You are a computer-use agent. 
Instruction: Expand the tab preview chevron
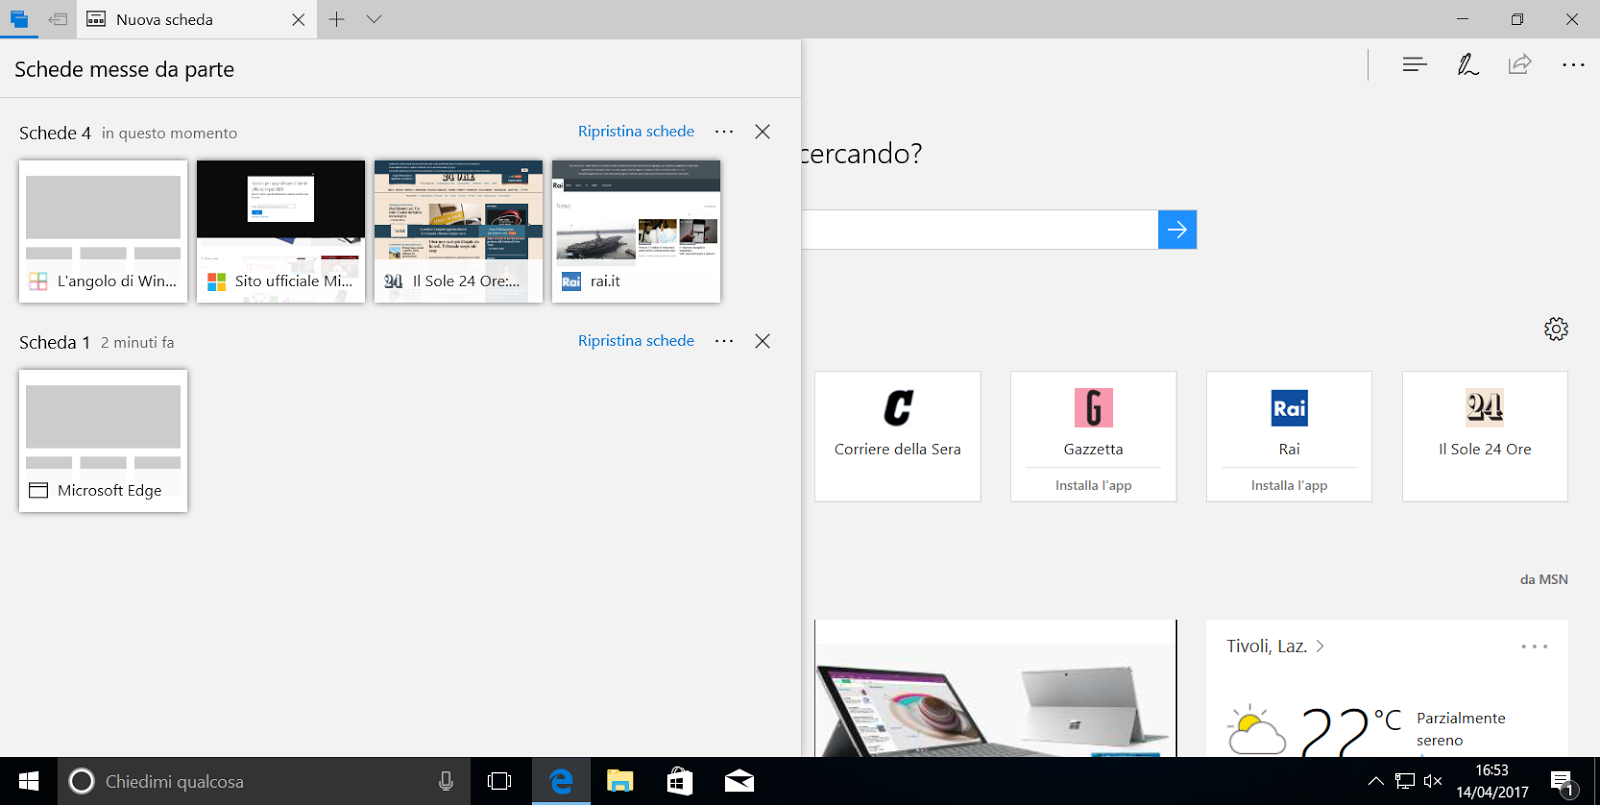pos(374,19)
